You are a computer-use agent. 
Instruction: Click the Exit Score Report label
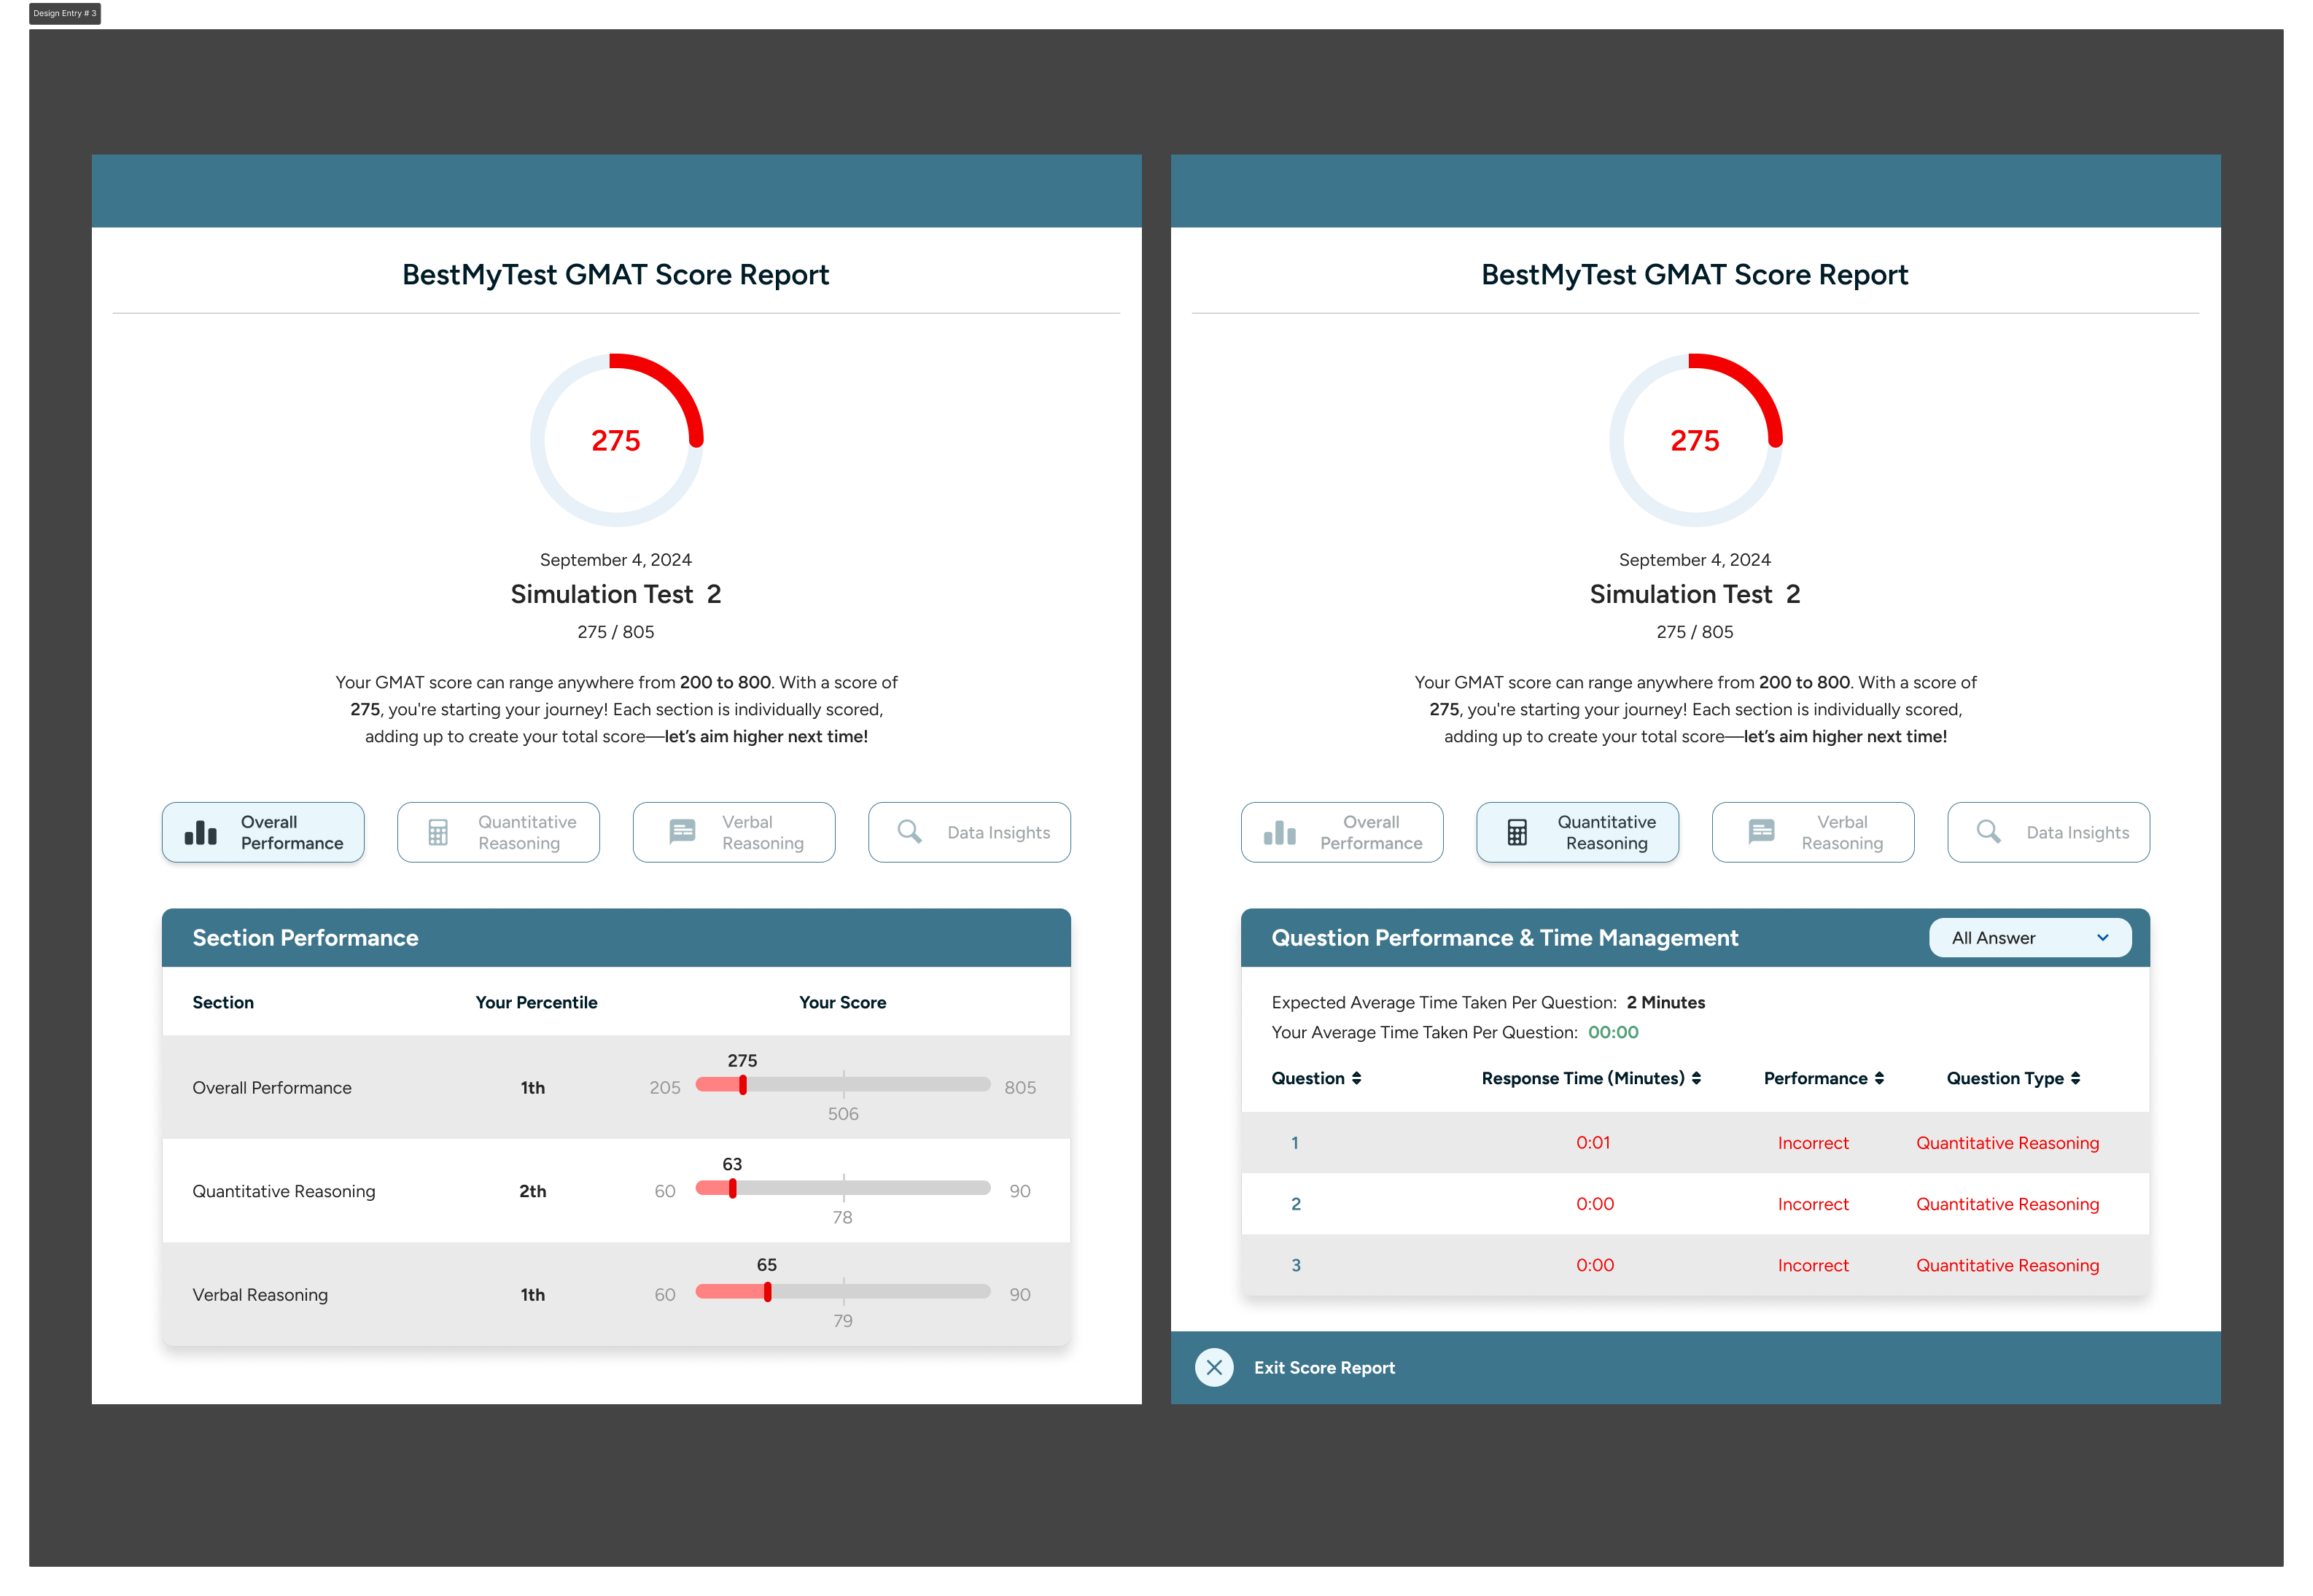click(x=1324, y=1368)
